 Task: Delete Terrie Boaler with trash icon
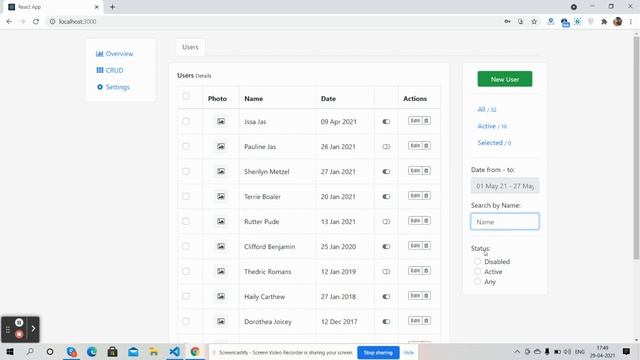click(426, 196)
